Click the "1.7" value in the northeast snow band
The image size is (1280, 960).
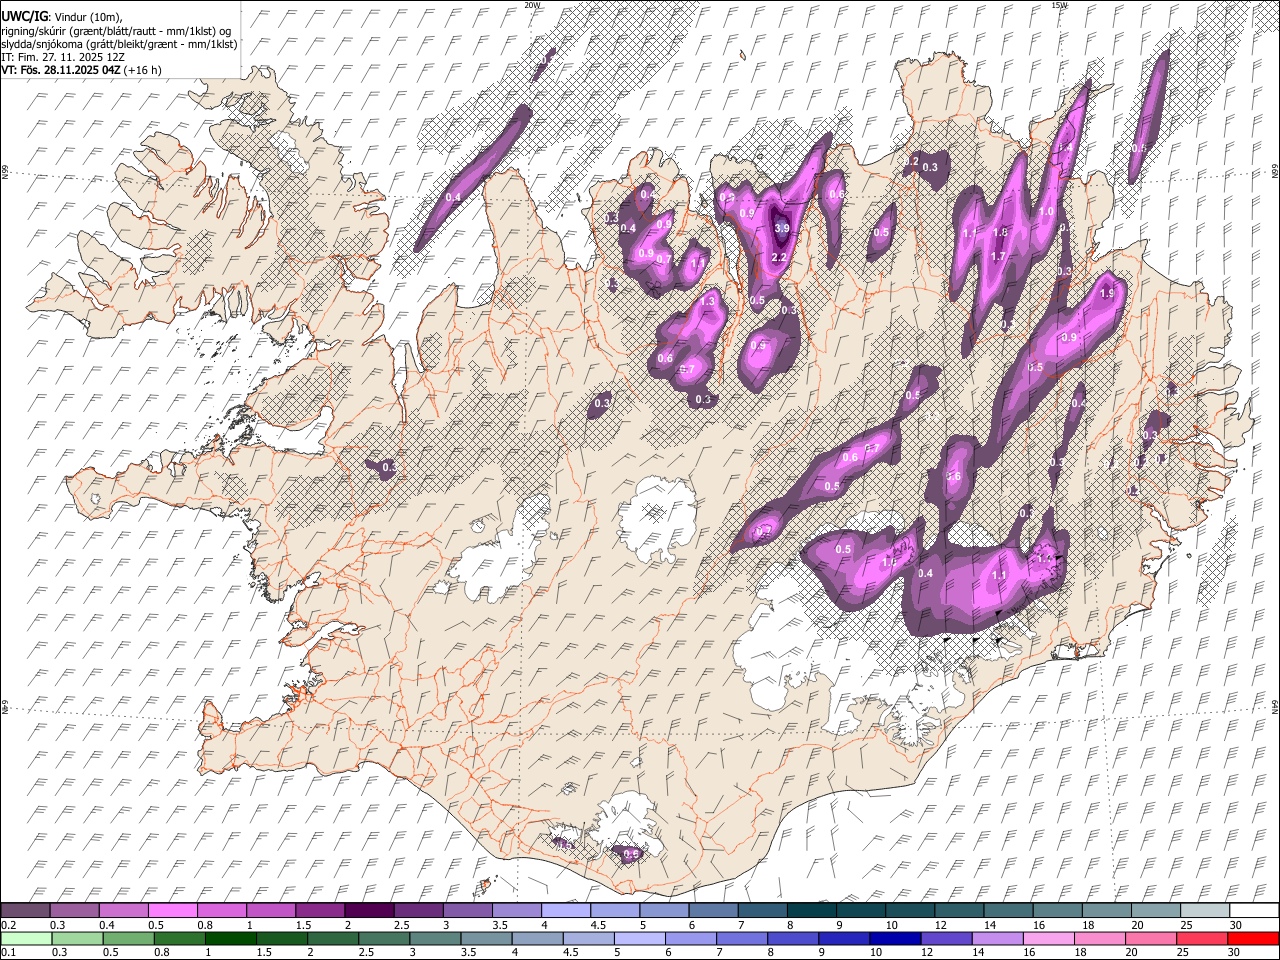(997, 257)
